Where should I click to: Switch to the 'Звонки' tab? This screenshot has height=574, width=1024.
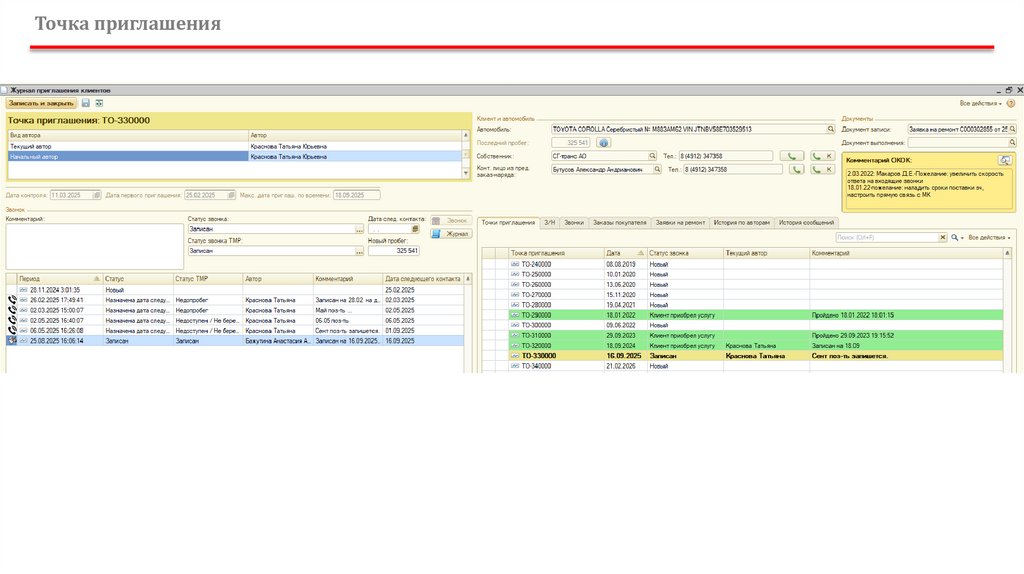pos(573,222)
